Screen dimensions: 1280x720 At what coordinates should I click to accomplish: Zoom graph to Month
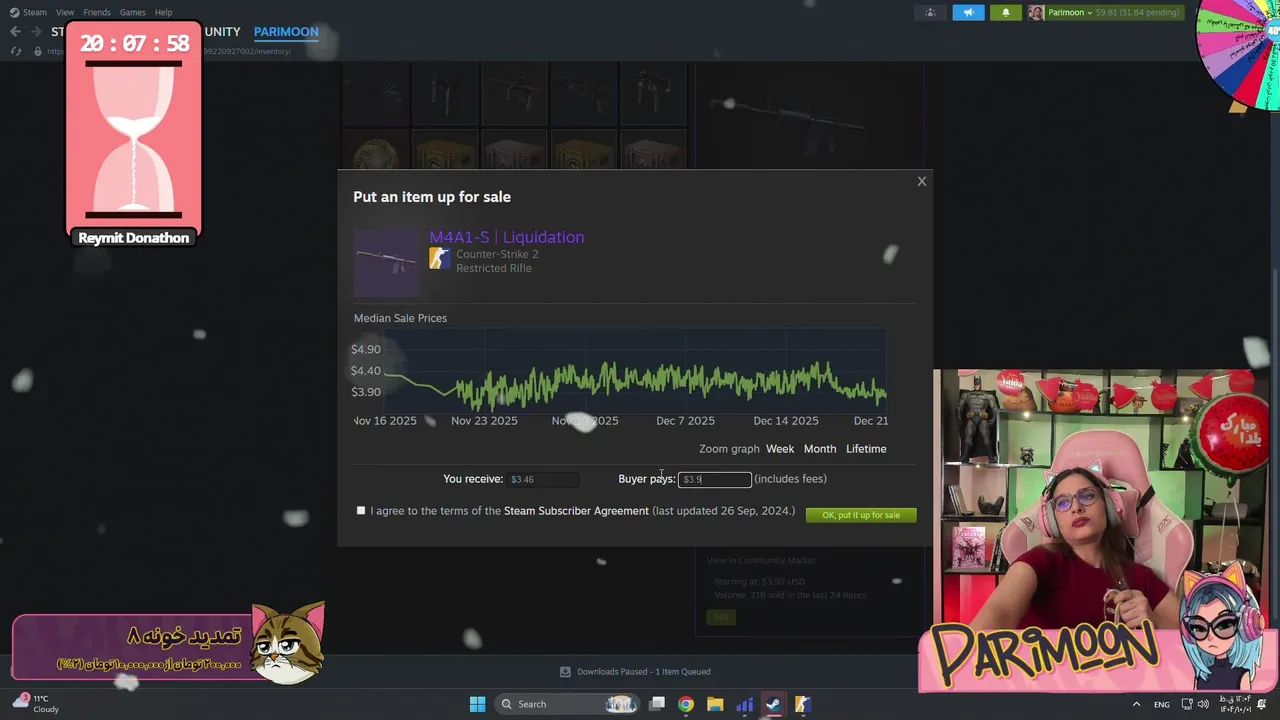(x=820, y=449)
